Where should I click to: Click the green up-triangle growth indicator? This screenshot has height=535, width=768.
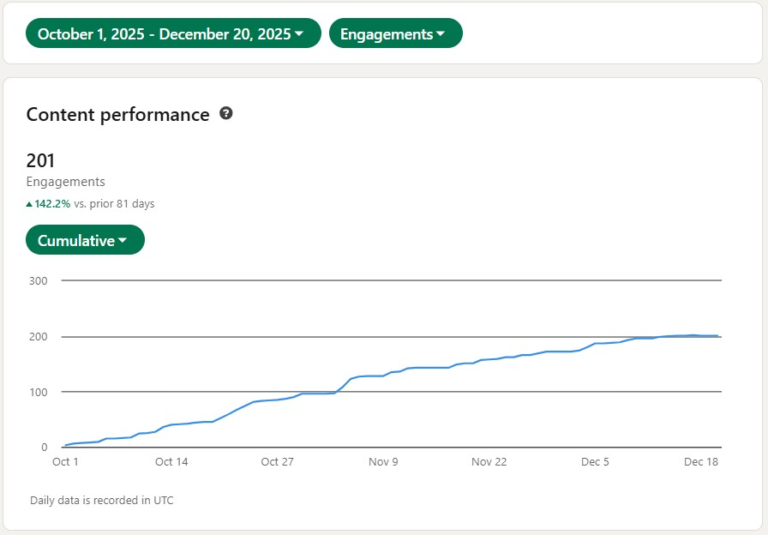coord(30,204)
